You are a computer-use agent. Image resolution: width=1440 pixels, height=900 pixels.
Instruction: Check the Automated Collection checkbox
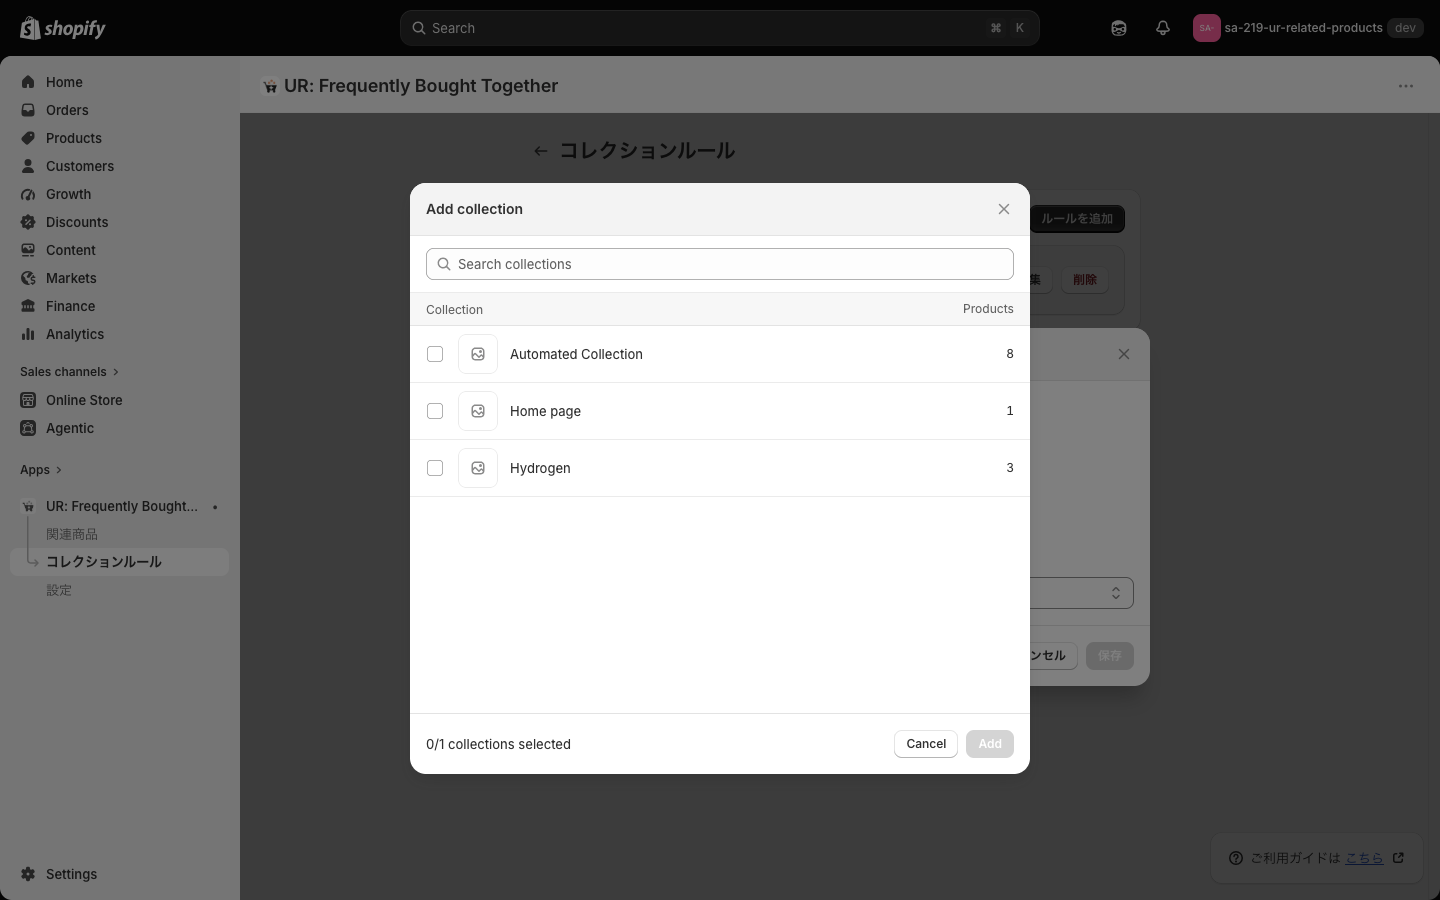435,354
